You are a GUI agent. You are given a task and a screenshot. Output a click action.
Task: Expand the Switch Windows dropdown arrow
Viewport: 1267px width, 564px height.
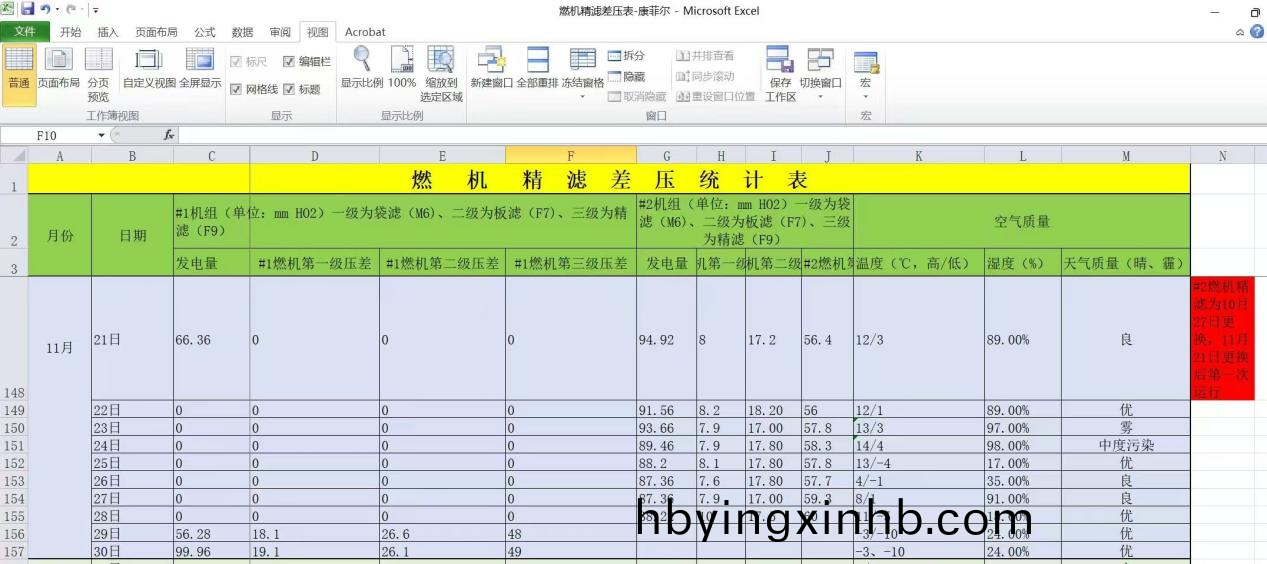pyautogui.click(x=820, y=97)
